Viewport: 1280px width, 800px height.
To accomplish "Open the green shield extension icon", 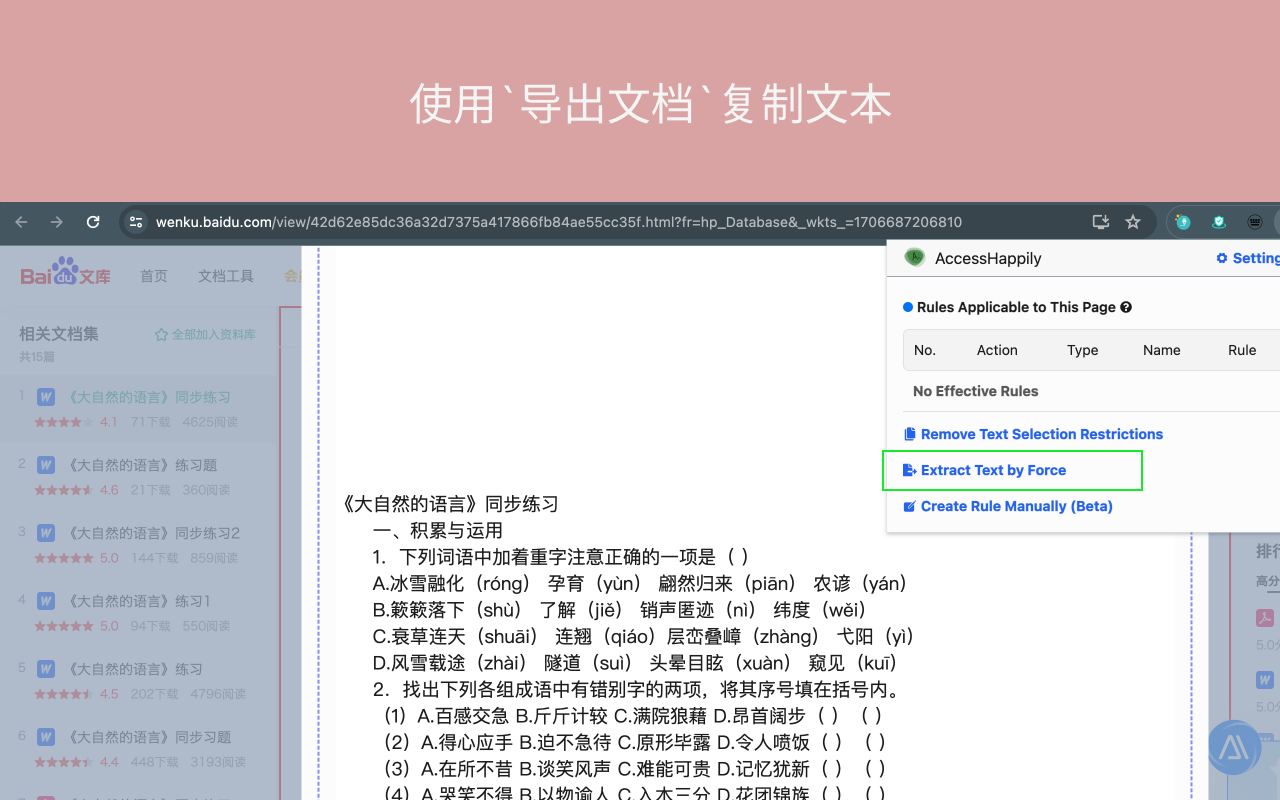I will pos(1219,222).
